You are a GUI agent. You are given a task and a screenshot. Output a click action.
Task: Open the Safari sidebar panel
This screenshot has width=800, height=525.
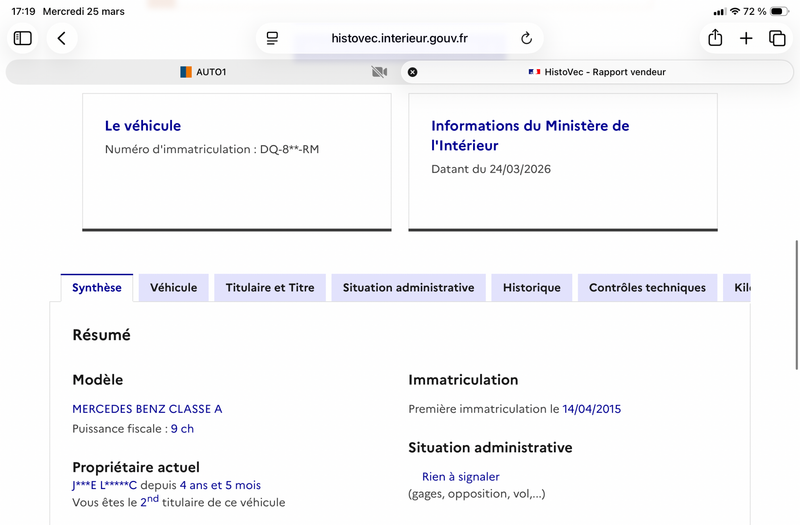click(23, 38)
